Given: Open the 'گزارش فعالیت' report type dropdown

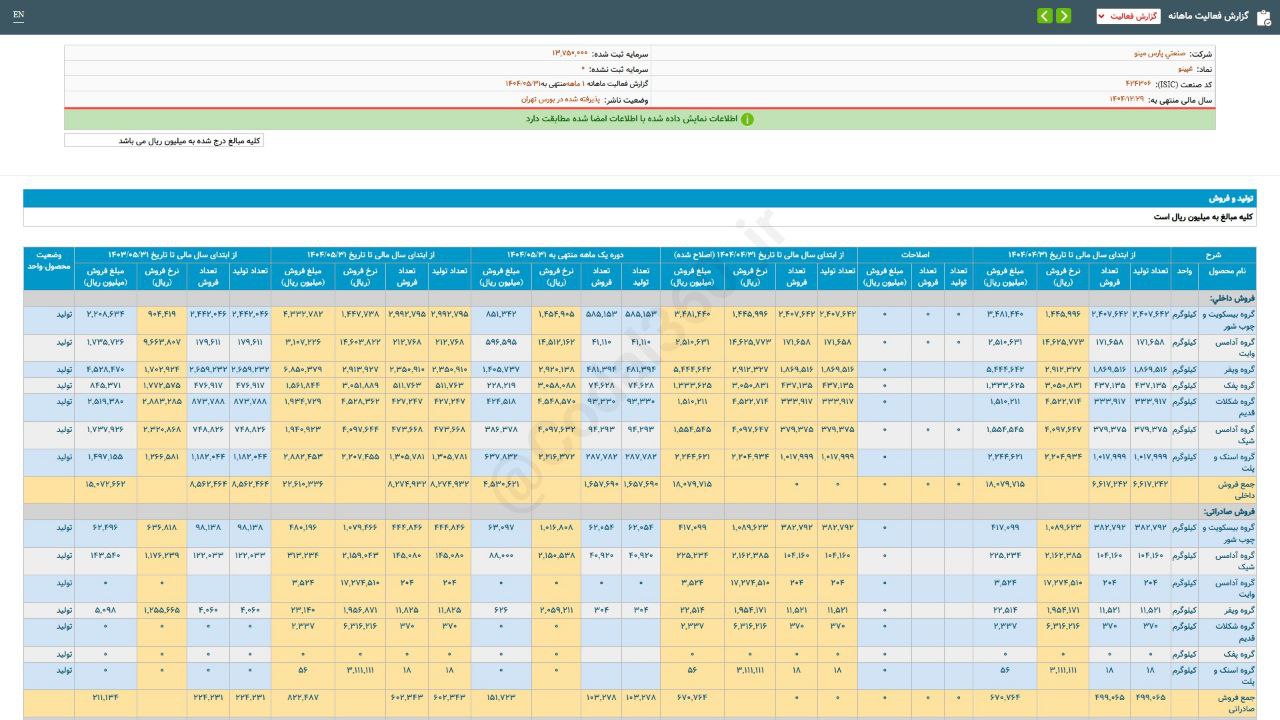Looking at the screenshot, I should click(1128, 16).
